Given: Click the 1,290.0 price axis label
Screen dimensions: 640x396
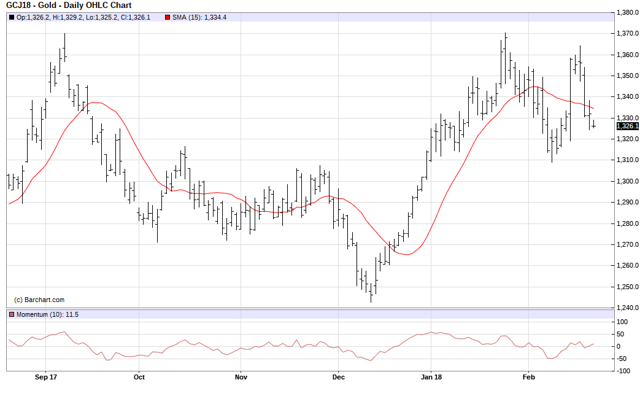Looking at the screenshot, I should tap(628, 202).
